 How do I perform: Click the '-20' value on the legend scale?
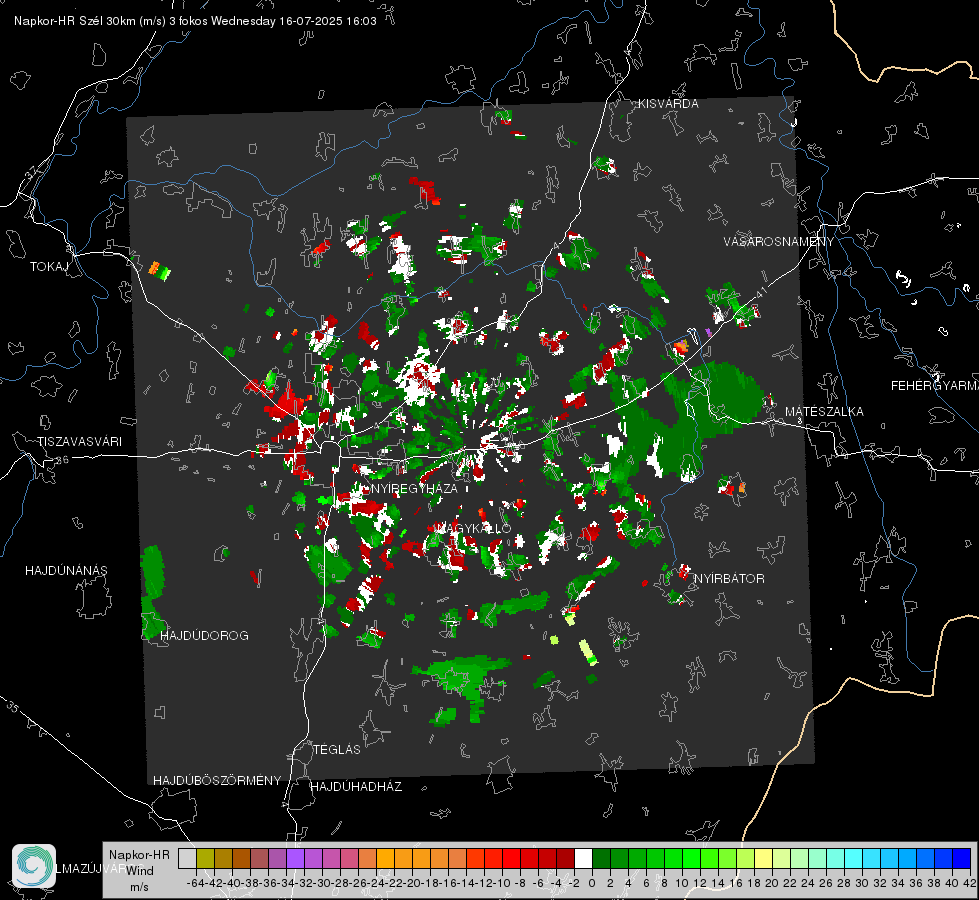pyautogui.click(x=412, y=883)
